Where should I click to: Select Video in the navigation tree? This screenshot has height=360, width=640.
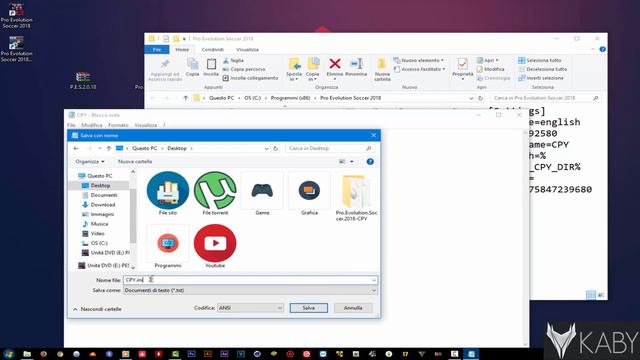click(x=93, y=233)
